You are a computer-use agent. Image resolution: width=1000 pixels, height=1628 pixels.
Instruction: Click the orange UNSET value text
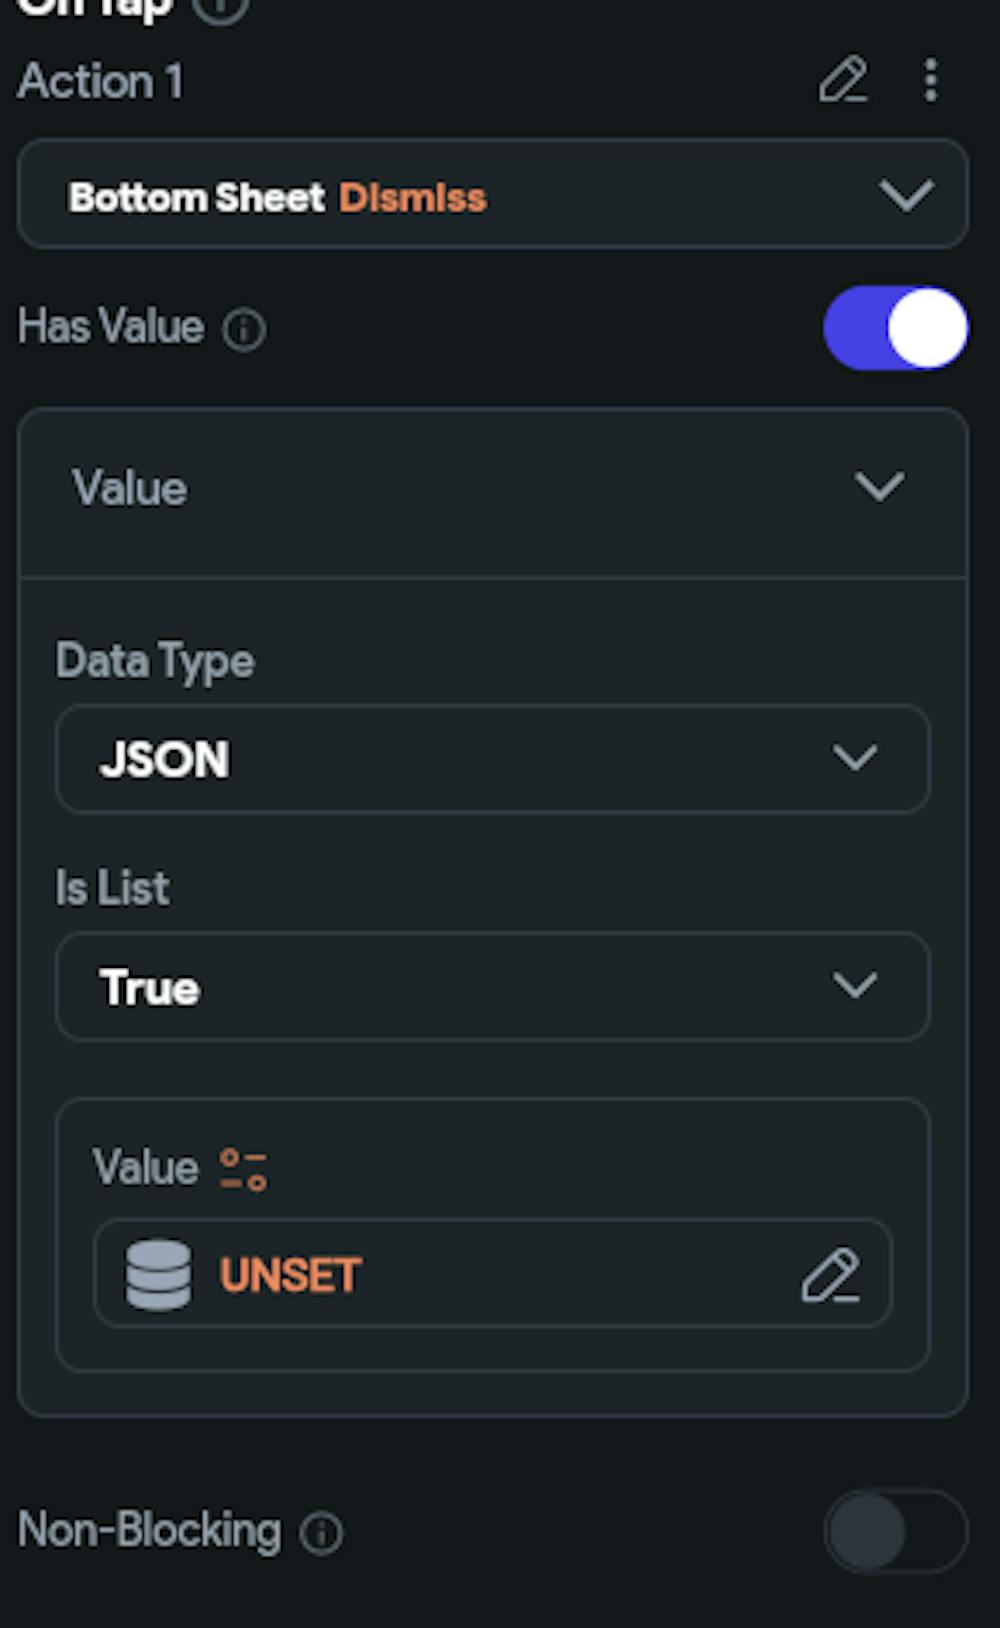point(290,1275)
